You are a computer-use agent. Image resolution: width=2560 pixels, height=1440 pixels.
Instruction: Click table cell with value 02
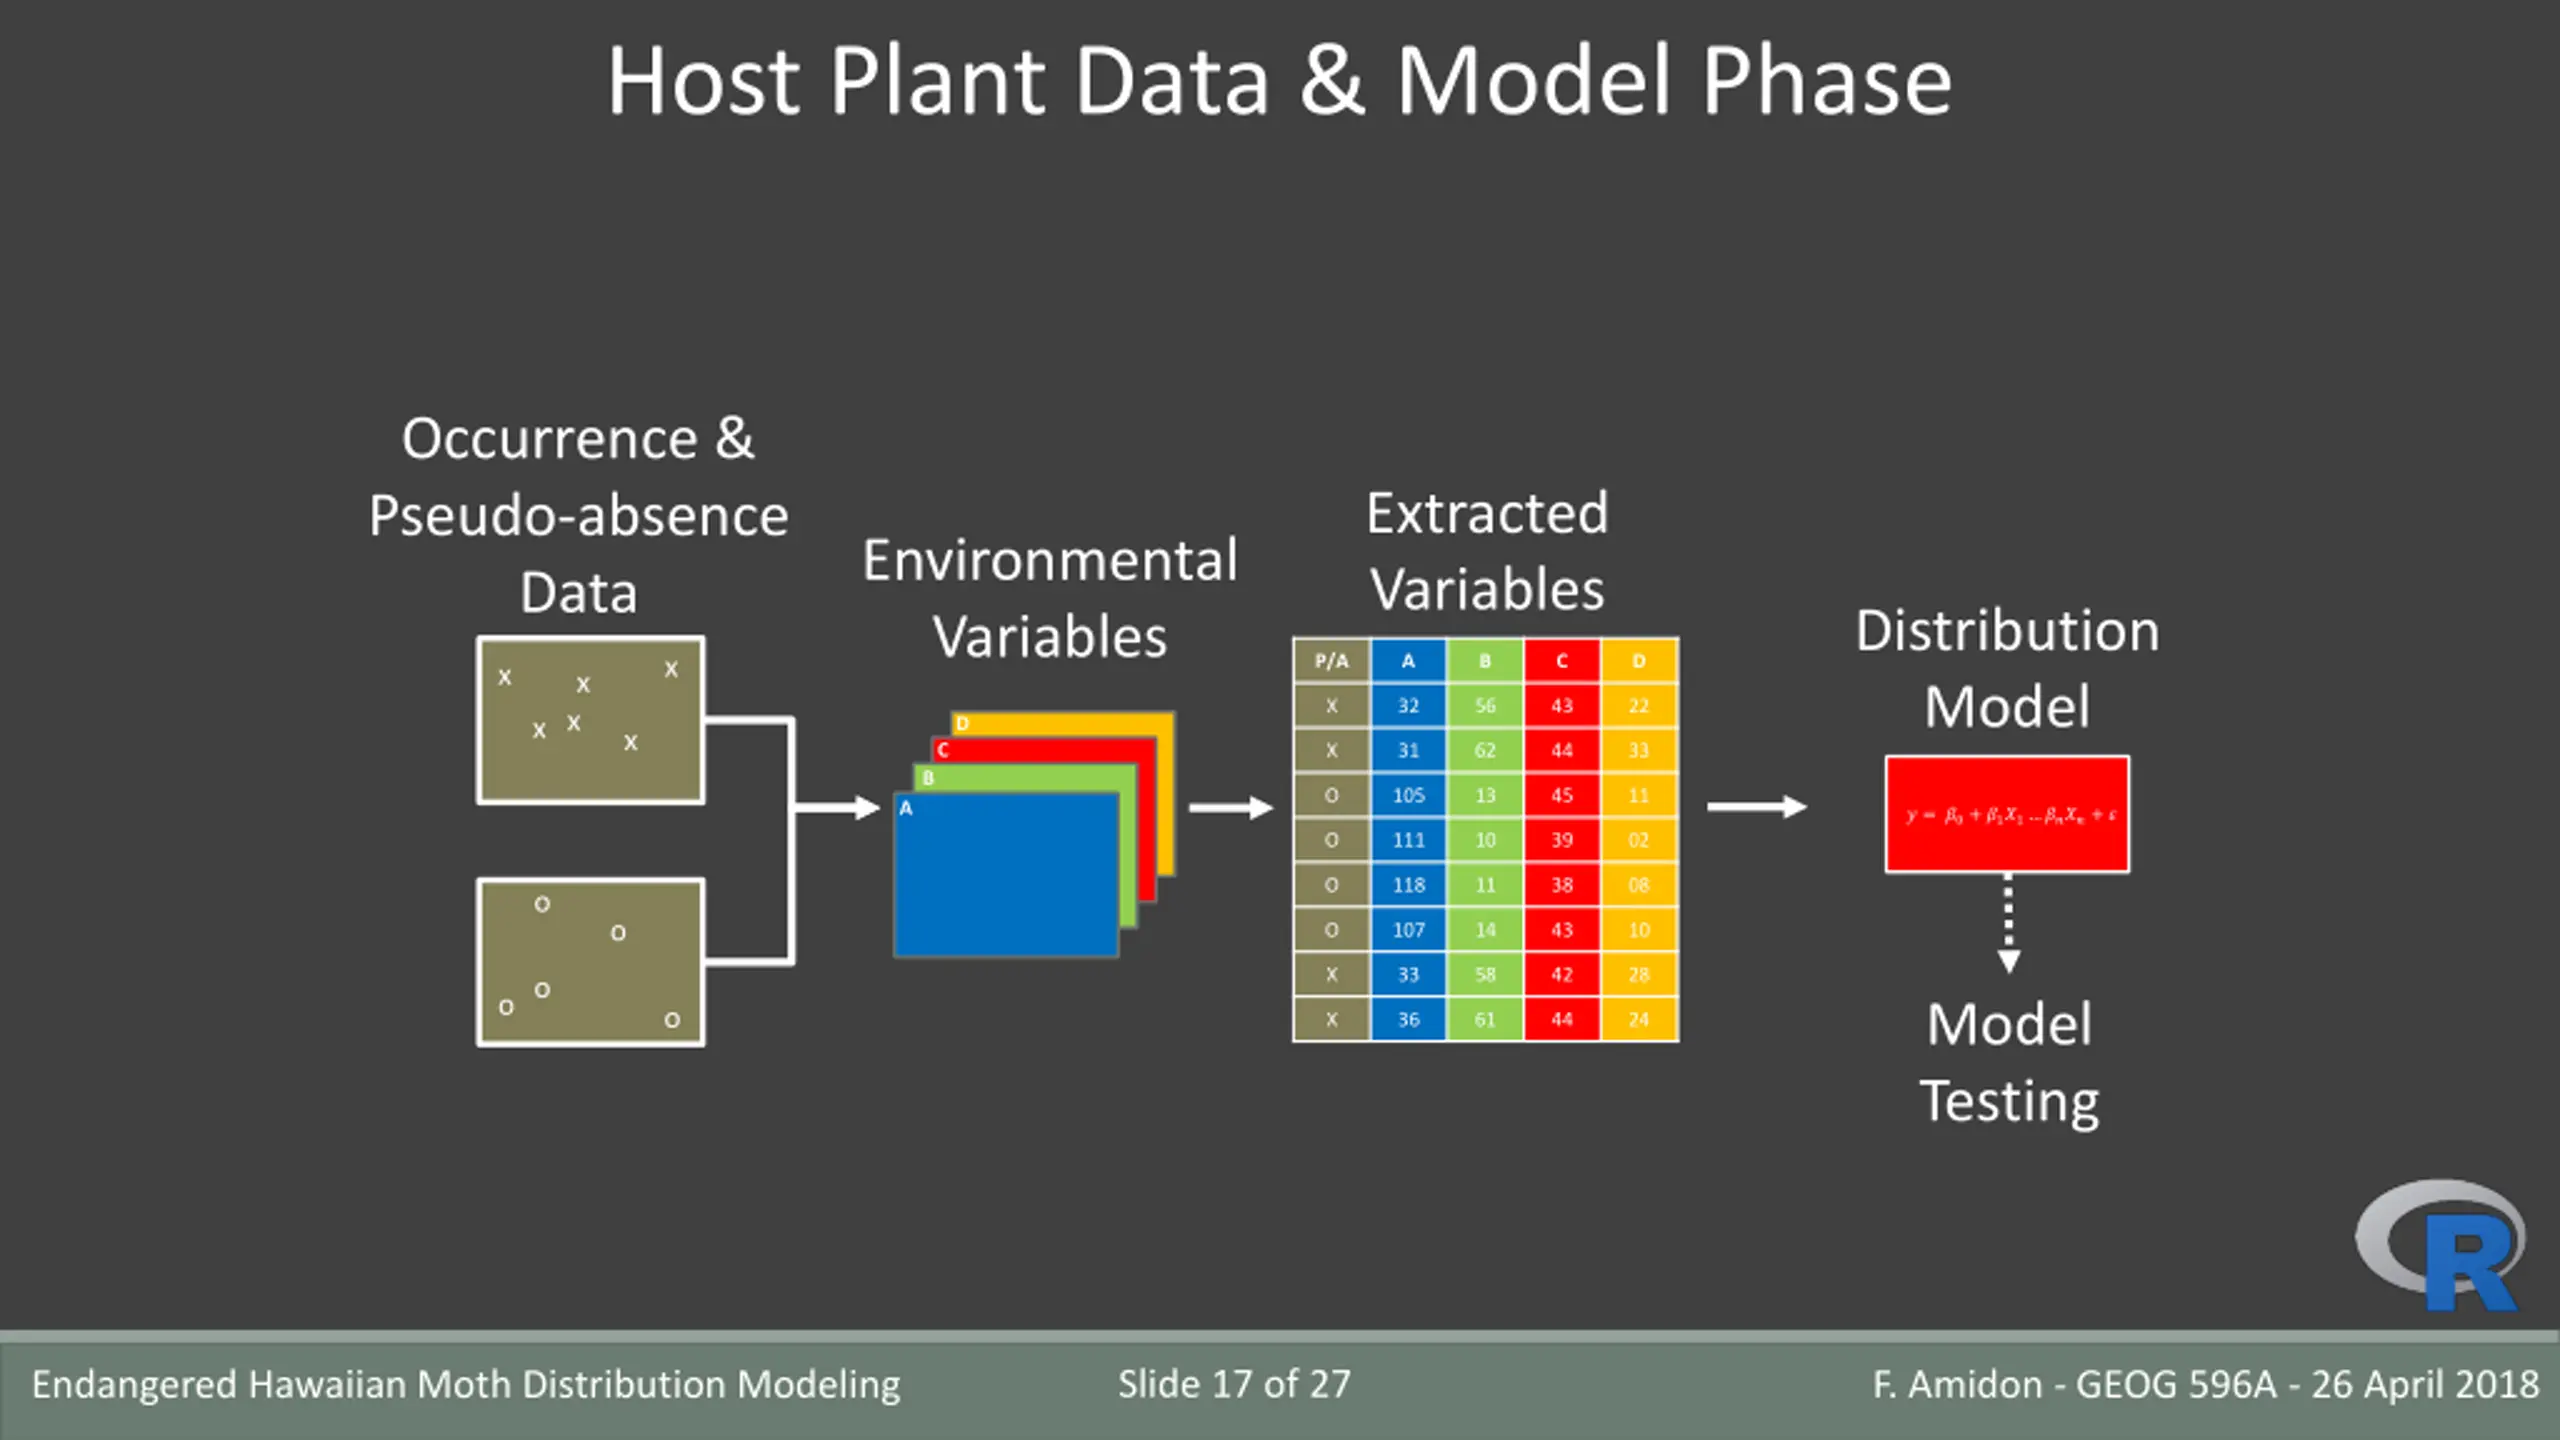(x=1639, y=841)
